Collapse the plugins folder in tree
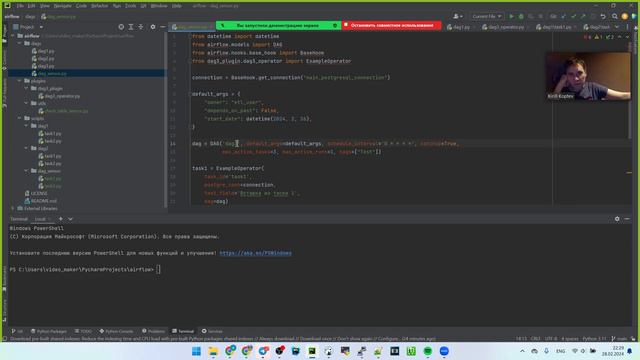This screenshot has width=640, height=360. [20, 81]
